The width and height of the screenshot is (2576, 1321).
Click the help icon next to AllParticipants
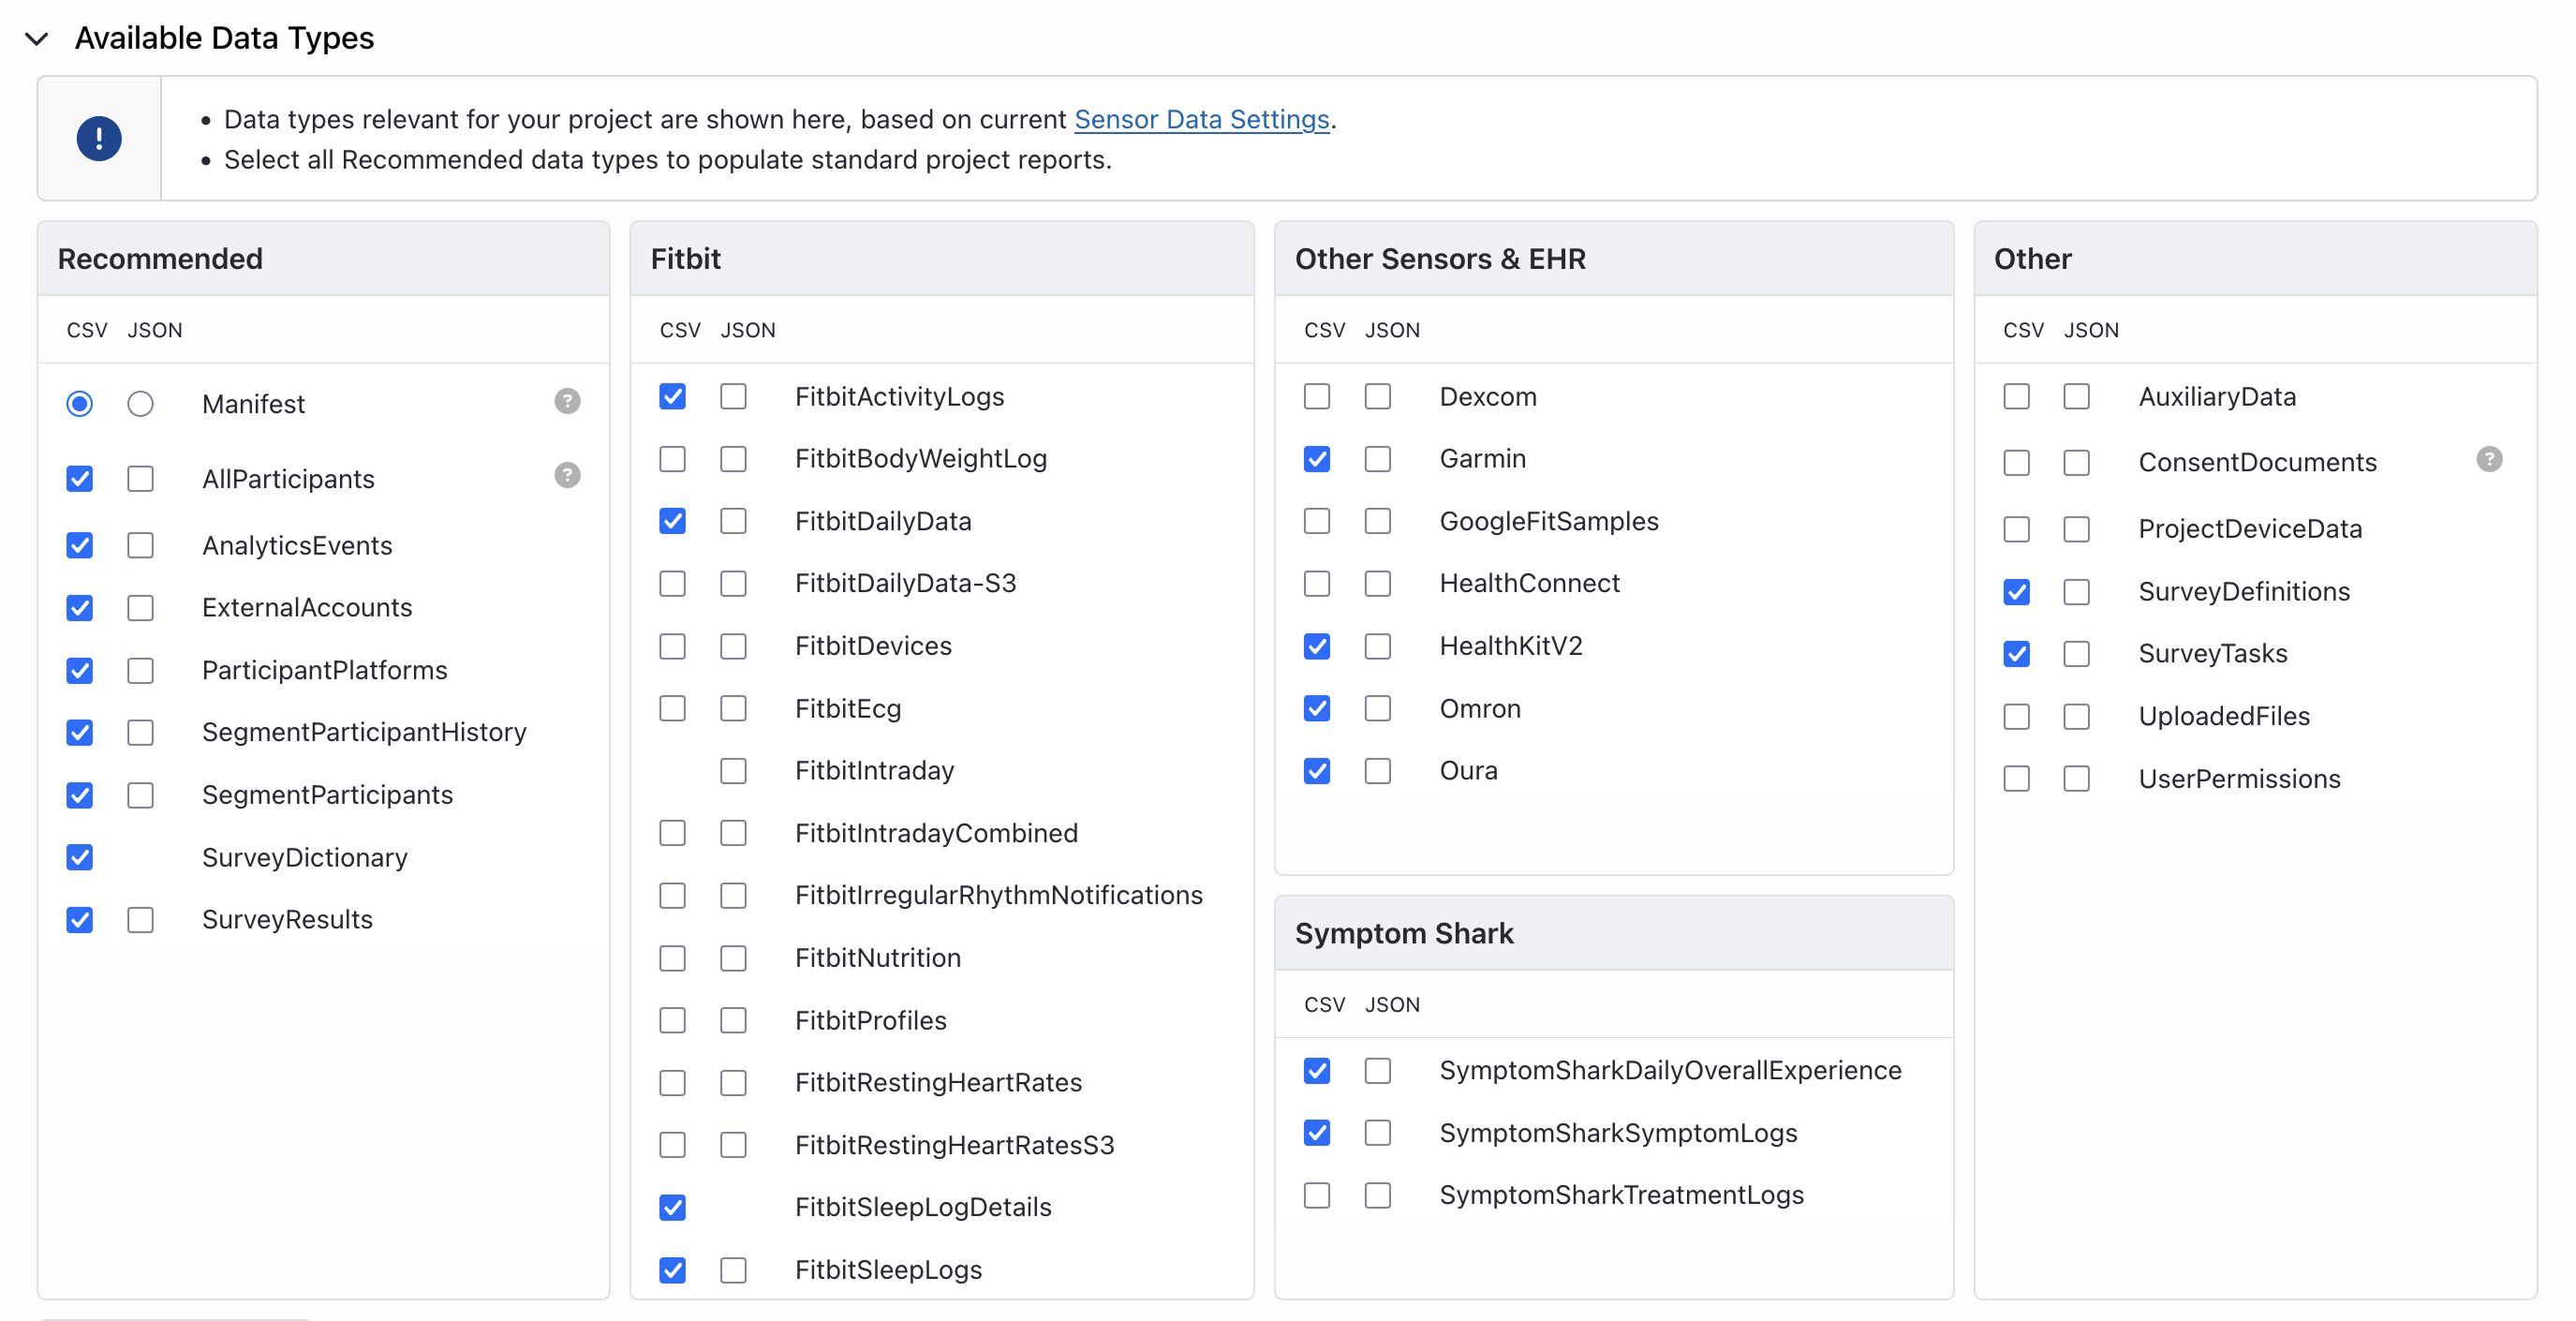(567, 475)
